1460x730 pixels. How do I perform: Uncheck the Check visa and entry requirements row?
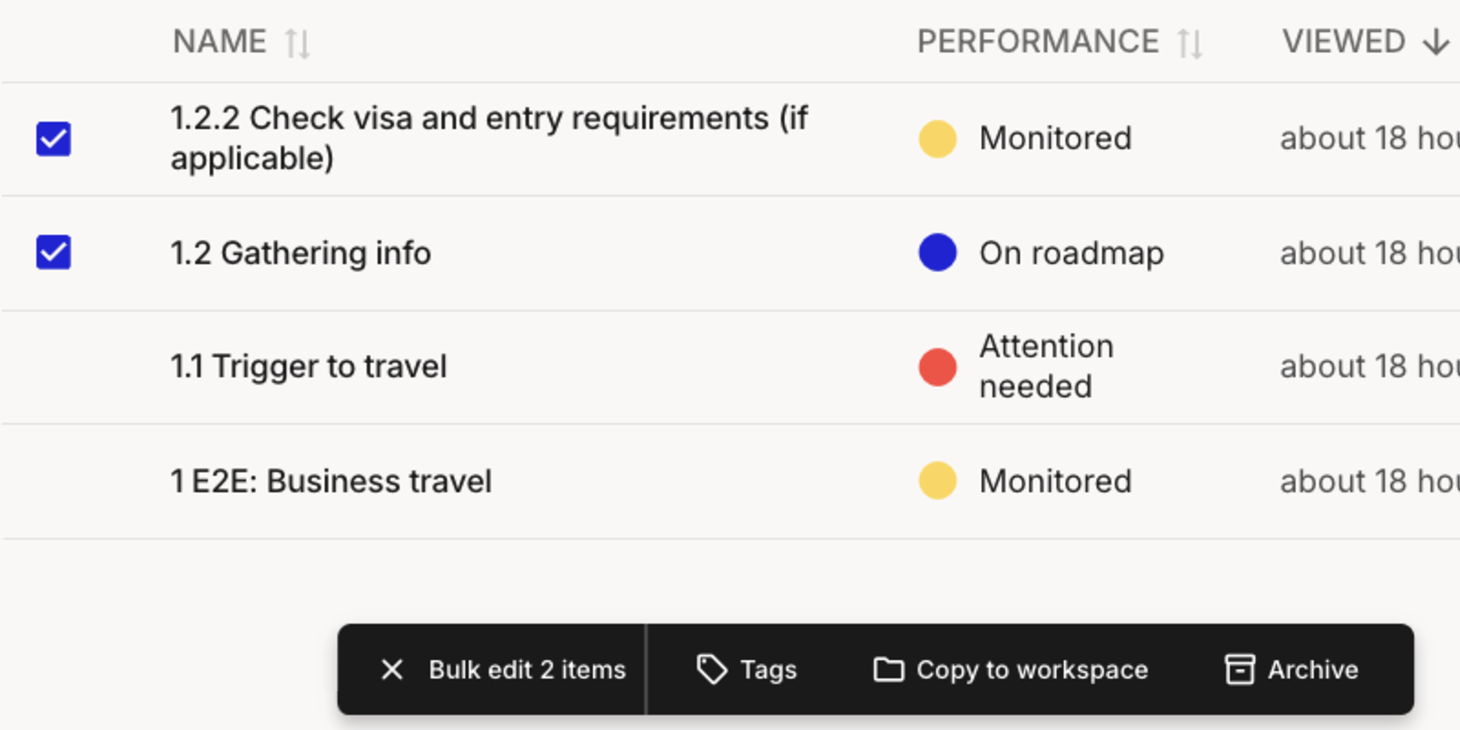pos(54,139)
